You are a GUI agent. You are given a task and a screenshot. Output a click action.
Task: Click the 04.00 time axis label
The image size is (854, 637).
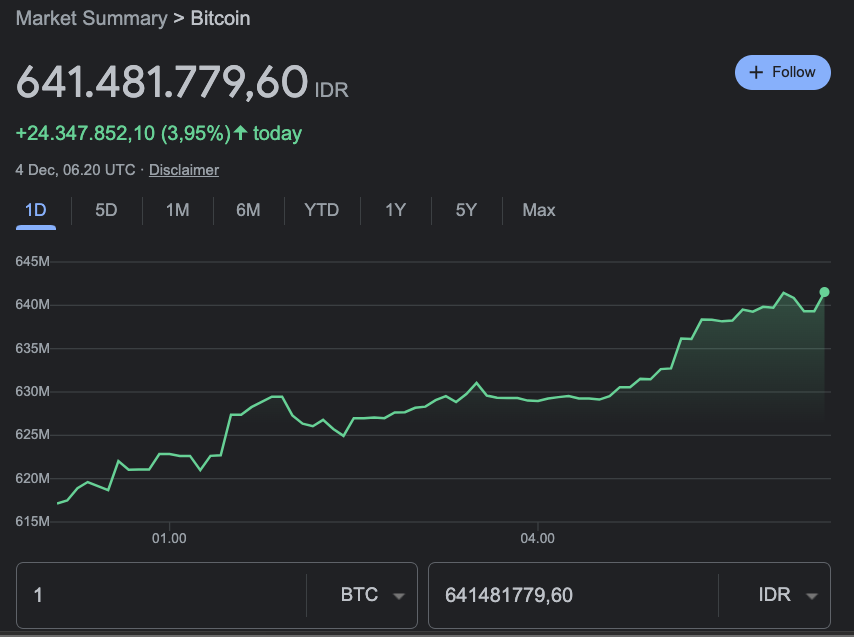[x=538, y=539]
